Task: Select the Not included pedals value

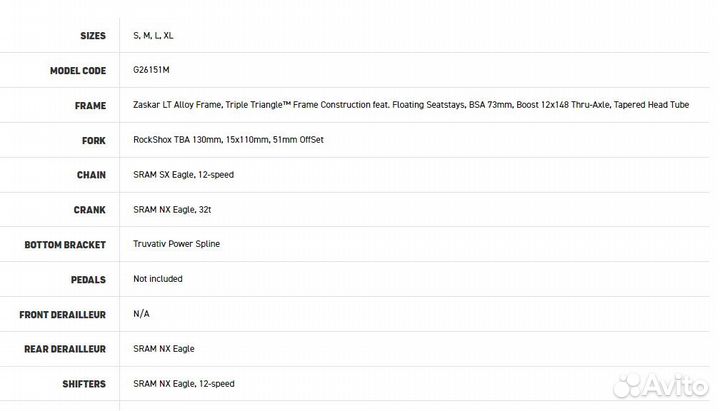Action: tap(158, 279)
